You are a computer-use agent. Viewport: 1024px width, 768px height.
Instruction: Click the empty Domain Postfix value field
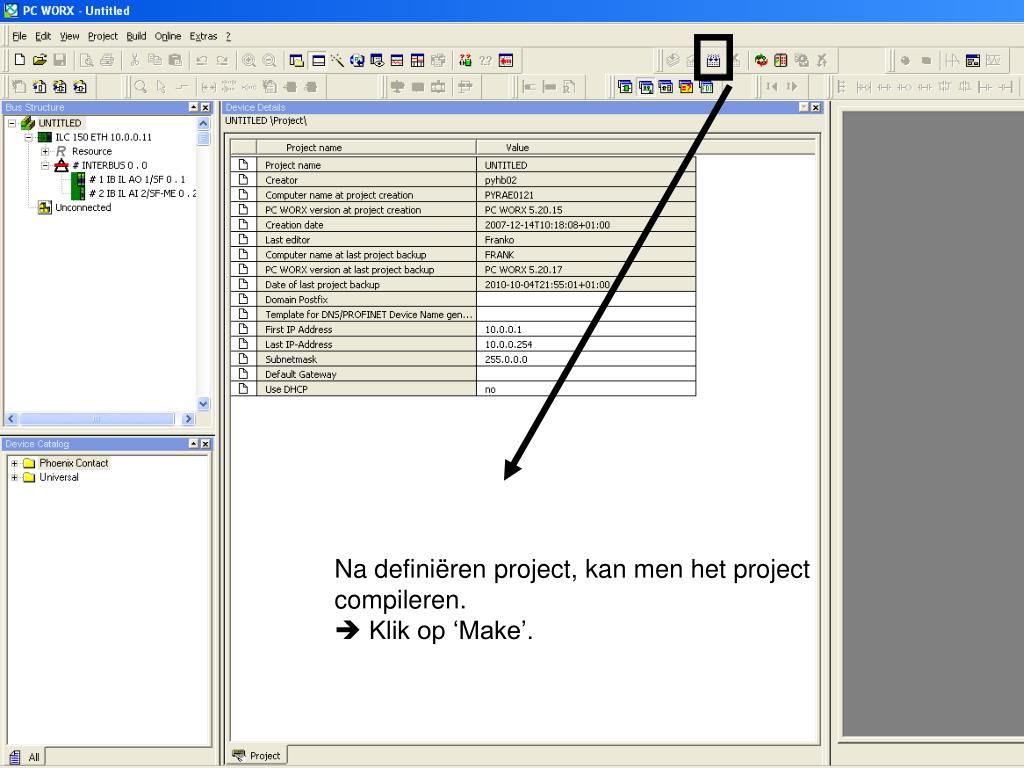586,299
